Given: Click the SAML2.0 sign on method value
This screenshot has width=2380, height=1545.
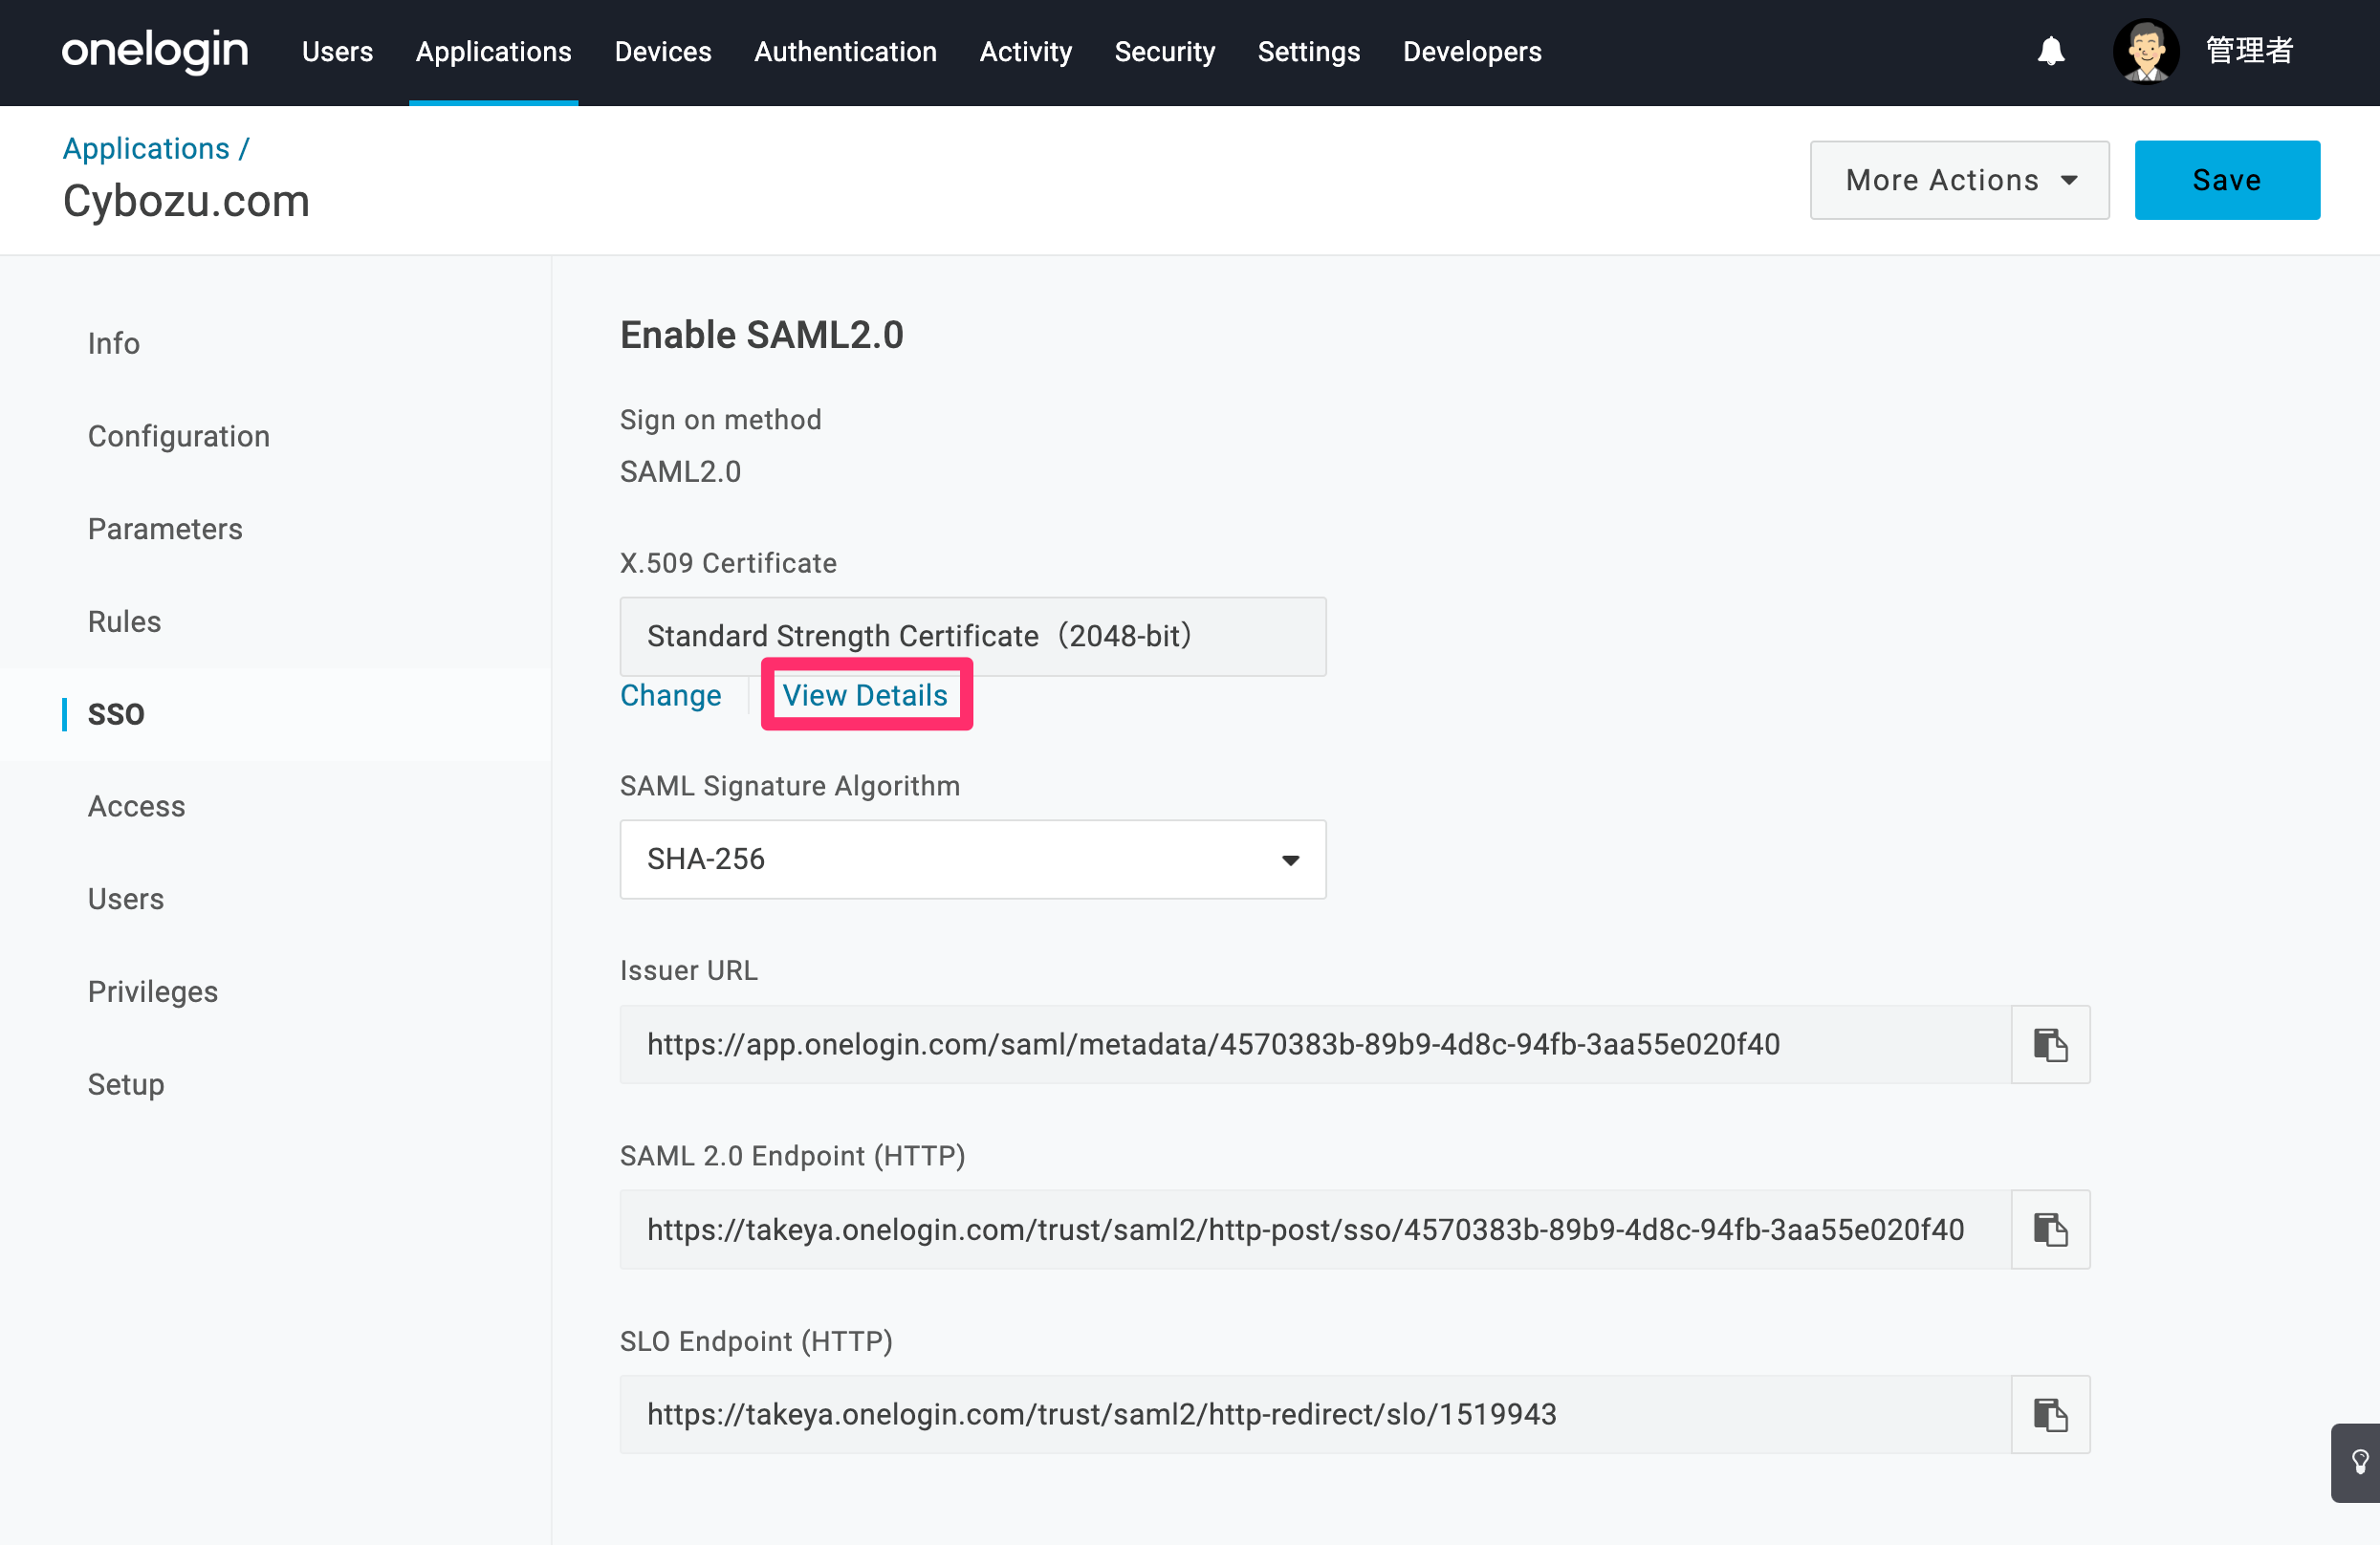Looking at the screenshot, I should pyautogui.click(x=680, y=471).
